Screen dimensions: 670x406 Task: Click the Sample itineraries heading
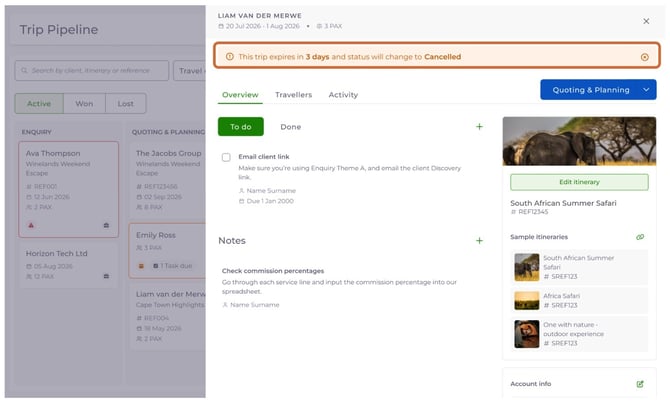[x=539, y=237]
